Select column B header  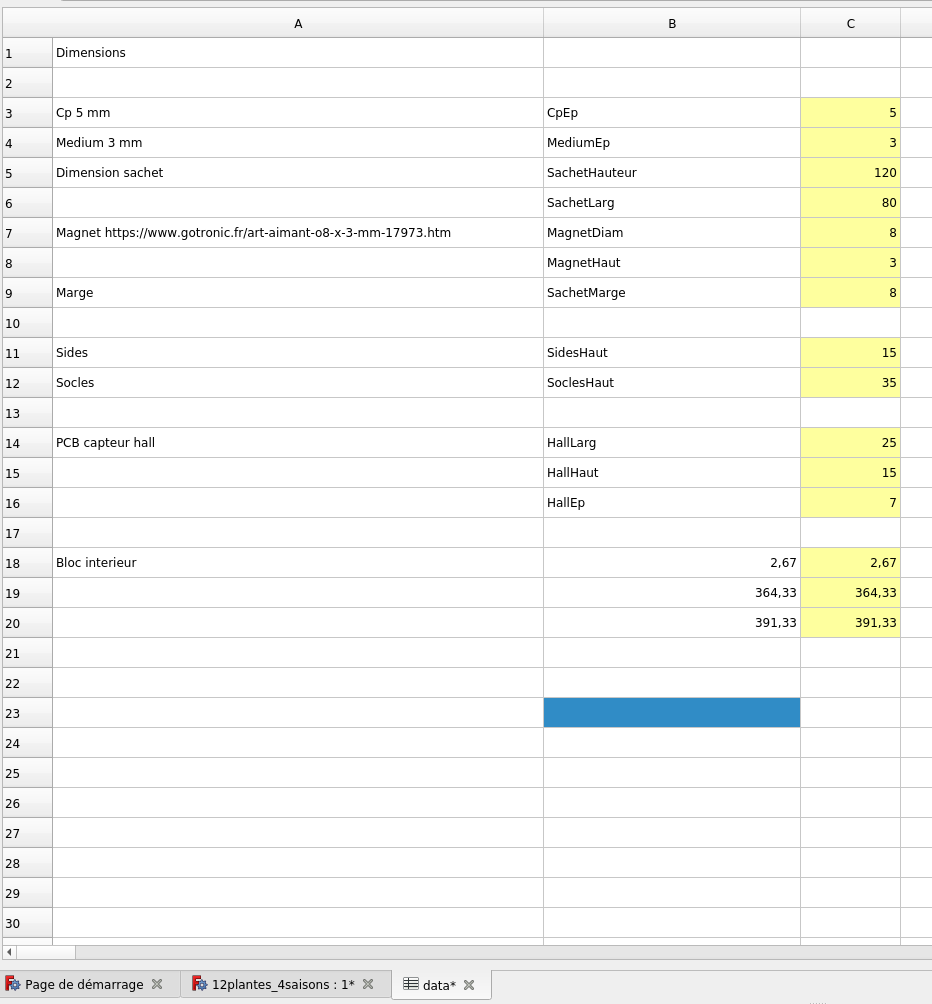(671, 24)
